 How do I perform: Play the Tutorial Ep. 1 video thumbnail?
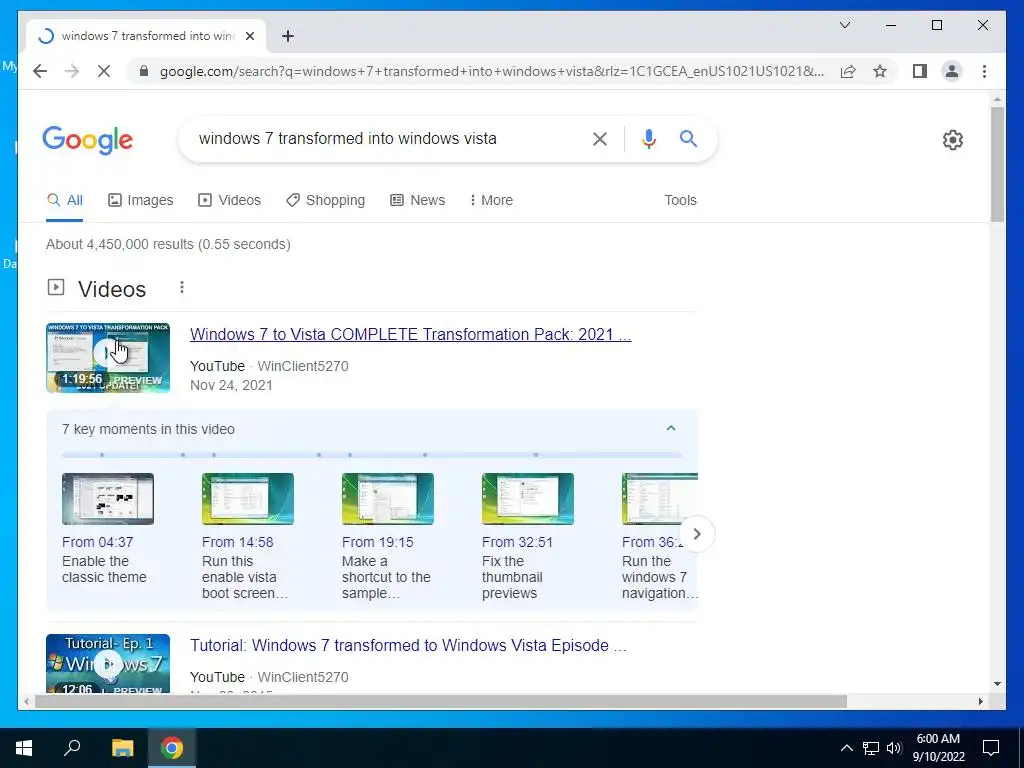[x=108, y=664]
